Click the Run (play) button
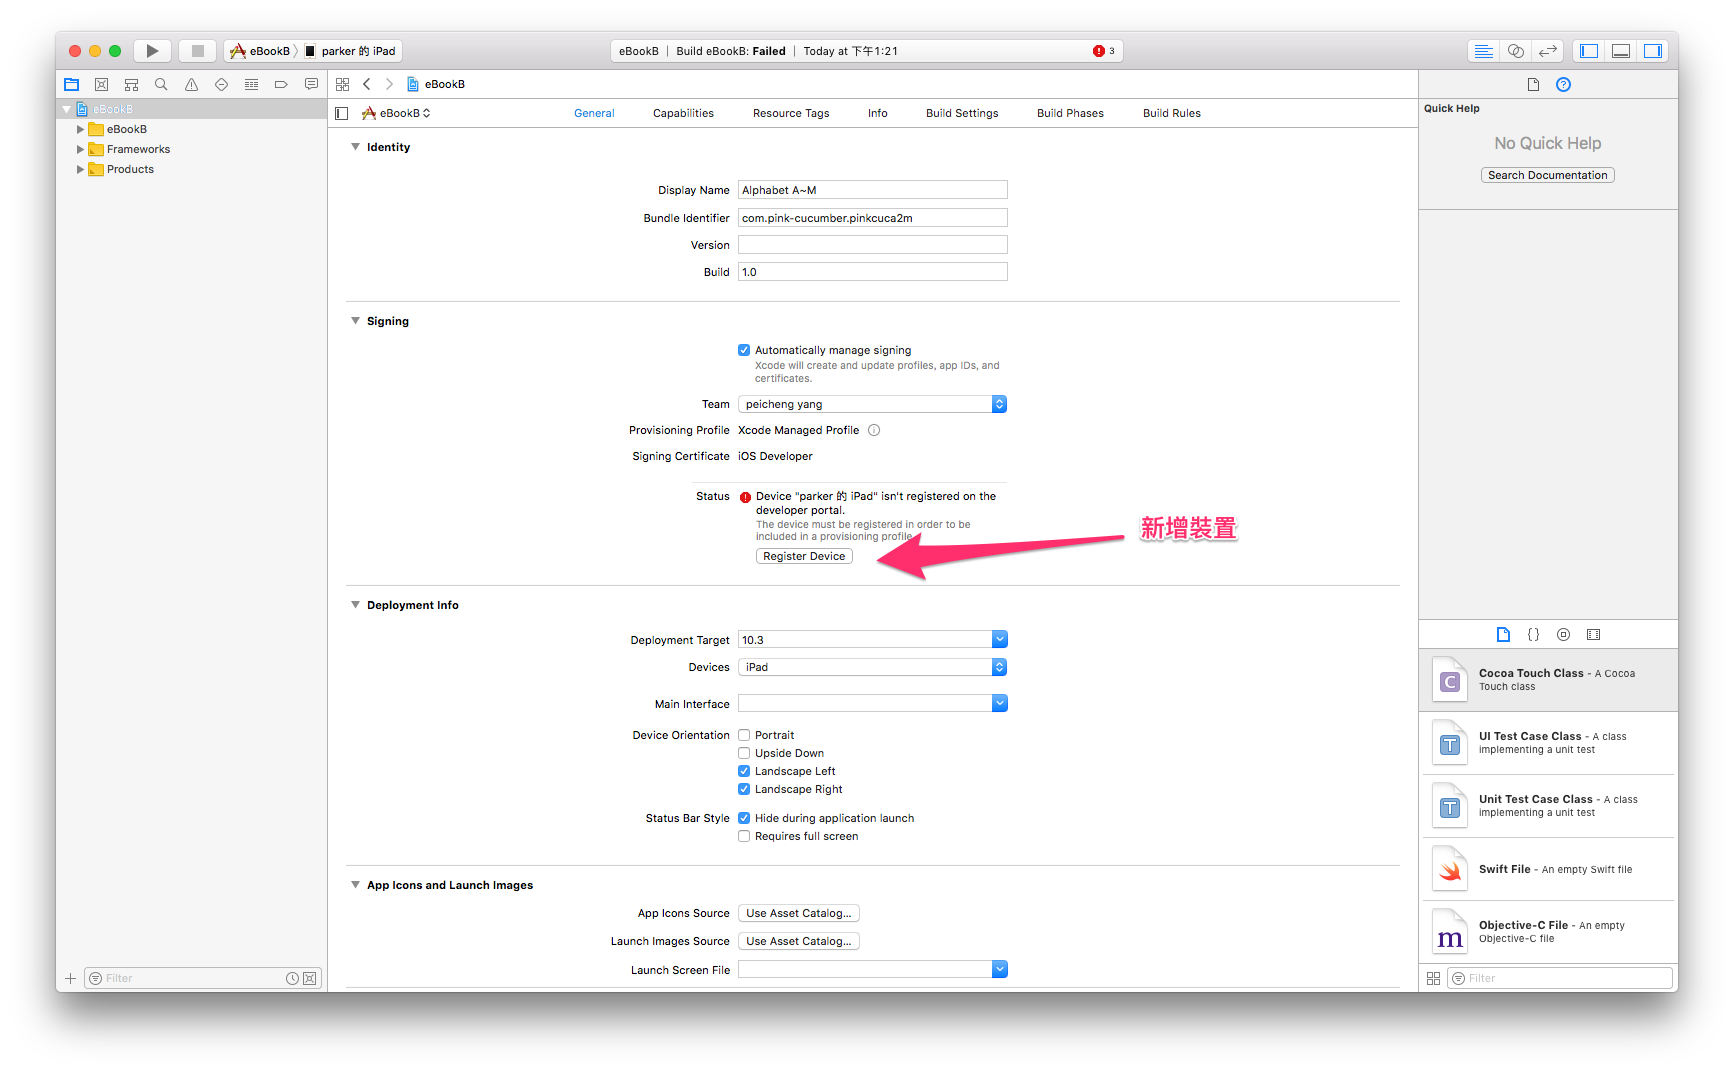Image resolution: width=1734 pixels, height=1072 pixels. [152, 51]
